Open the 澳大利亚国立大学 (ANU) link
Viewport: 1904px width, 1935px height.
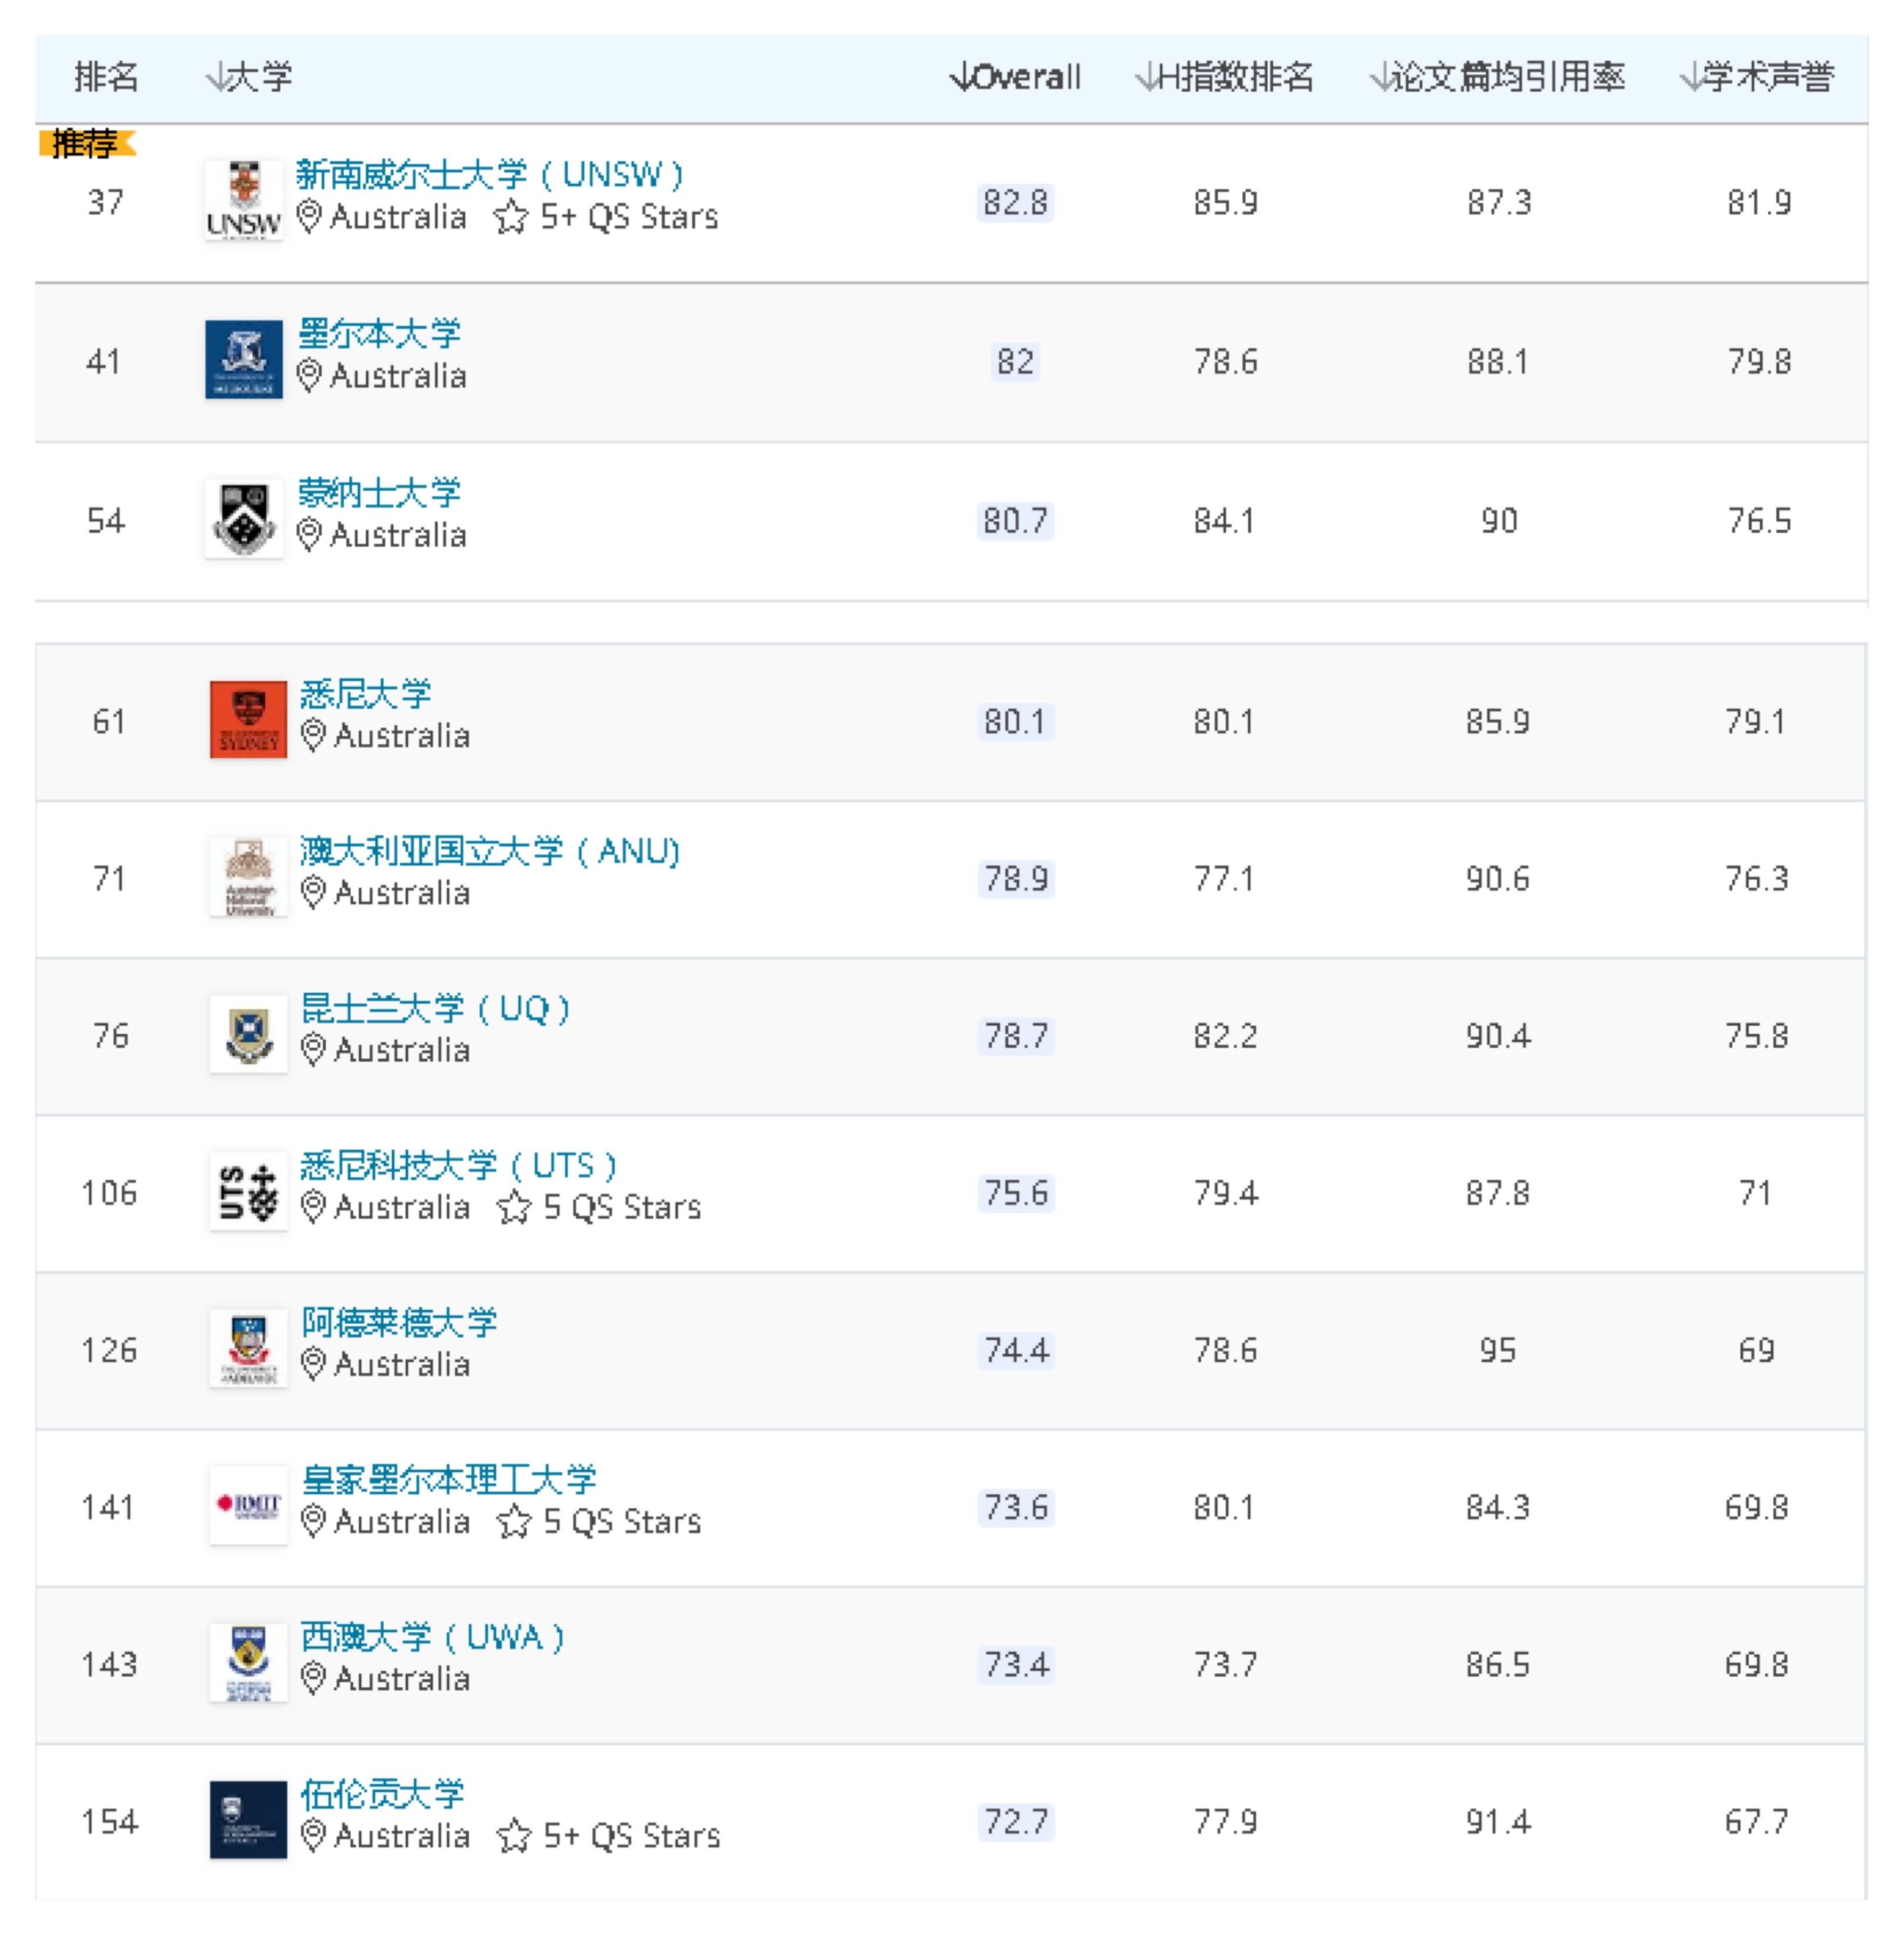(x=489, y=852)
